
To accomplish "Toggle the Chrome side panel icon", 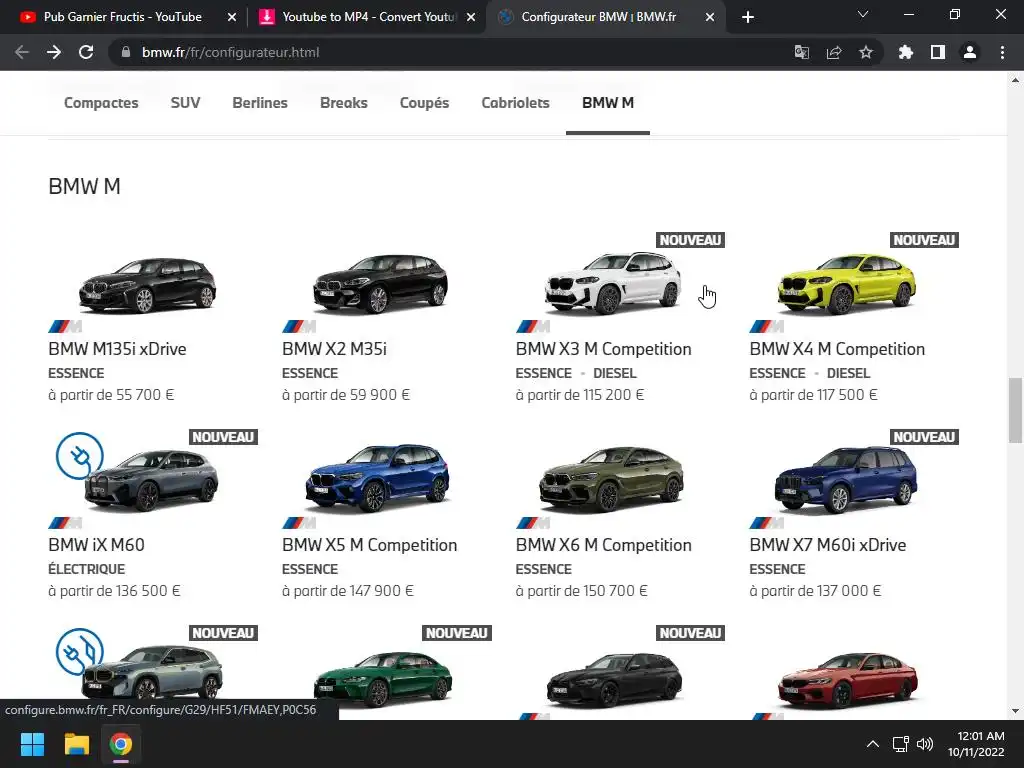I will pos(938,52).
